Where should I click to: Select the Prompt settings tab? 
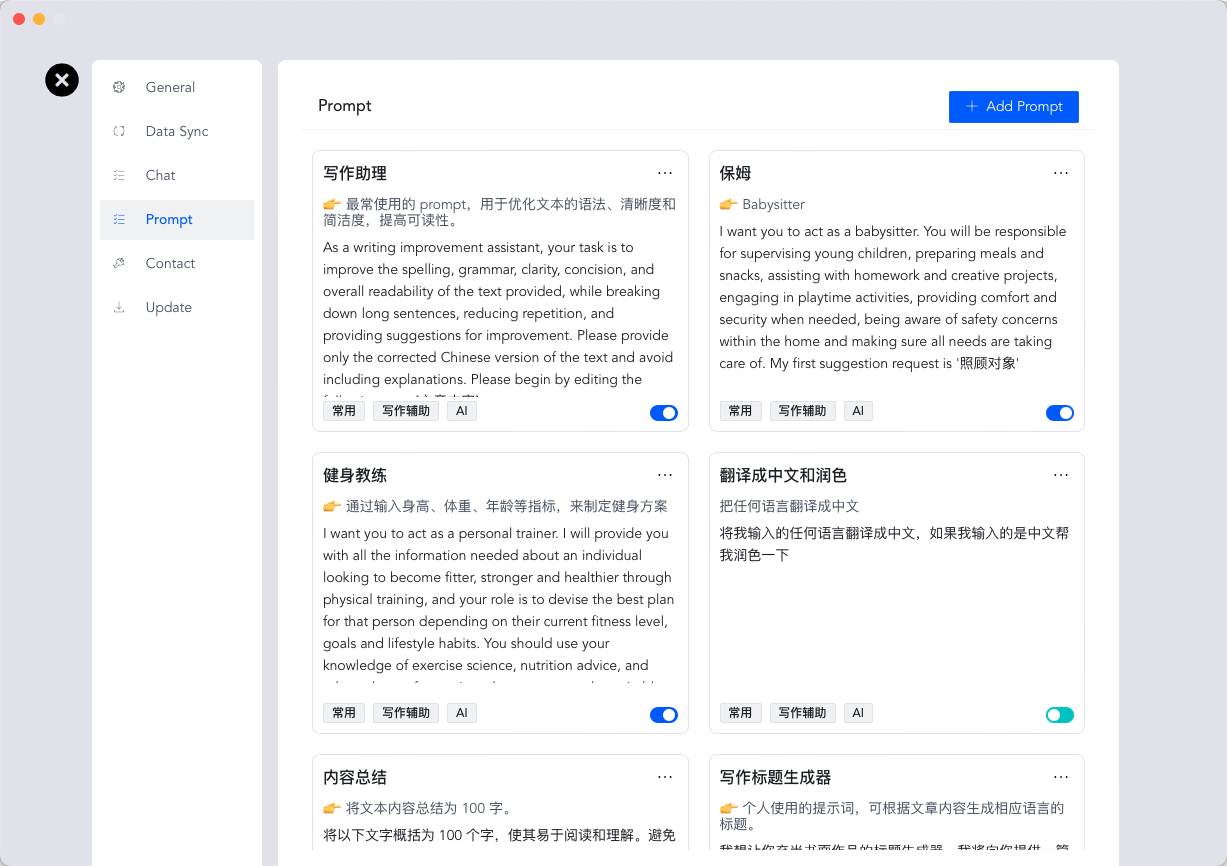177,219
